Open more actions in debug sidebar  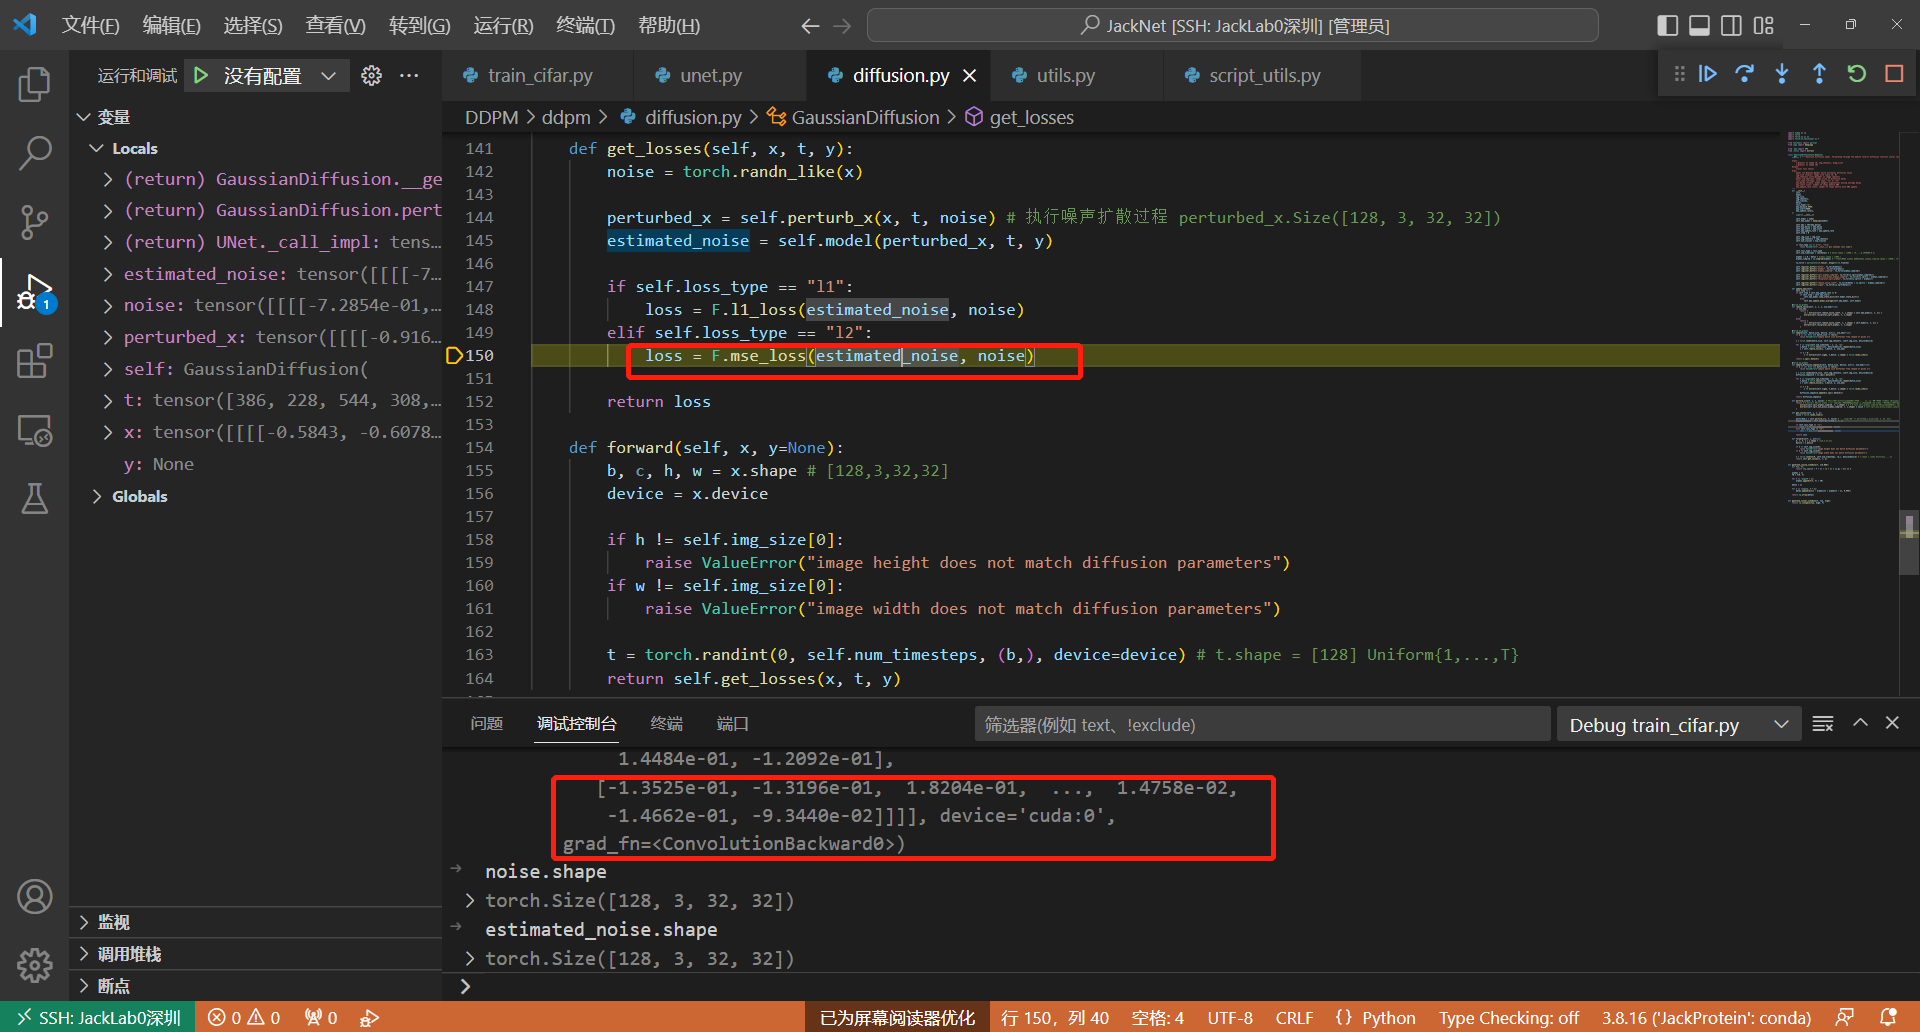click(409, 75)
